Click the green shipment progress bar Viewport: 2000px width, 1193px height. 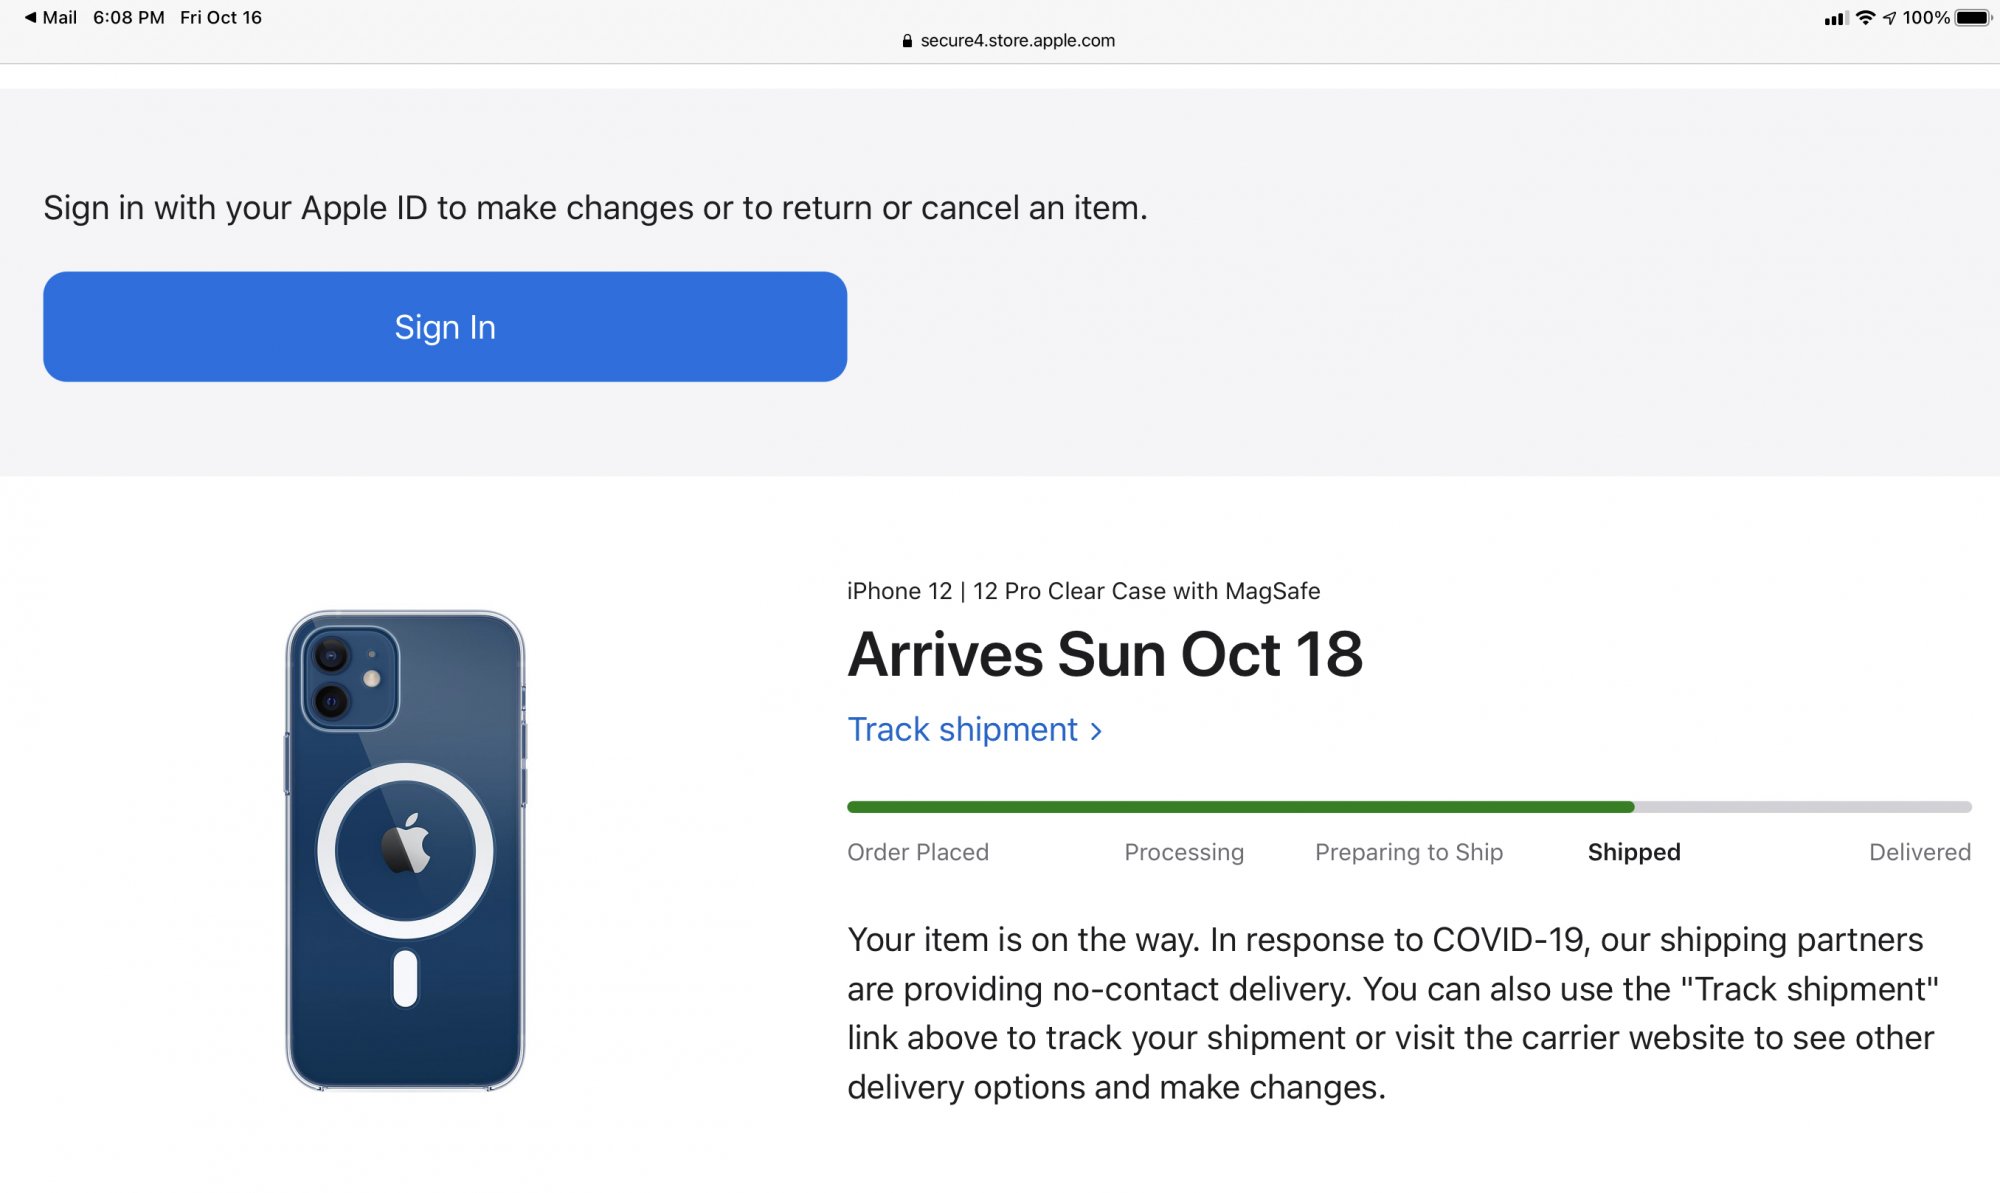point(1240,807)
